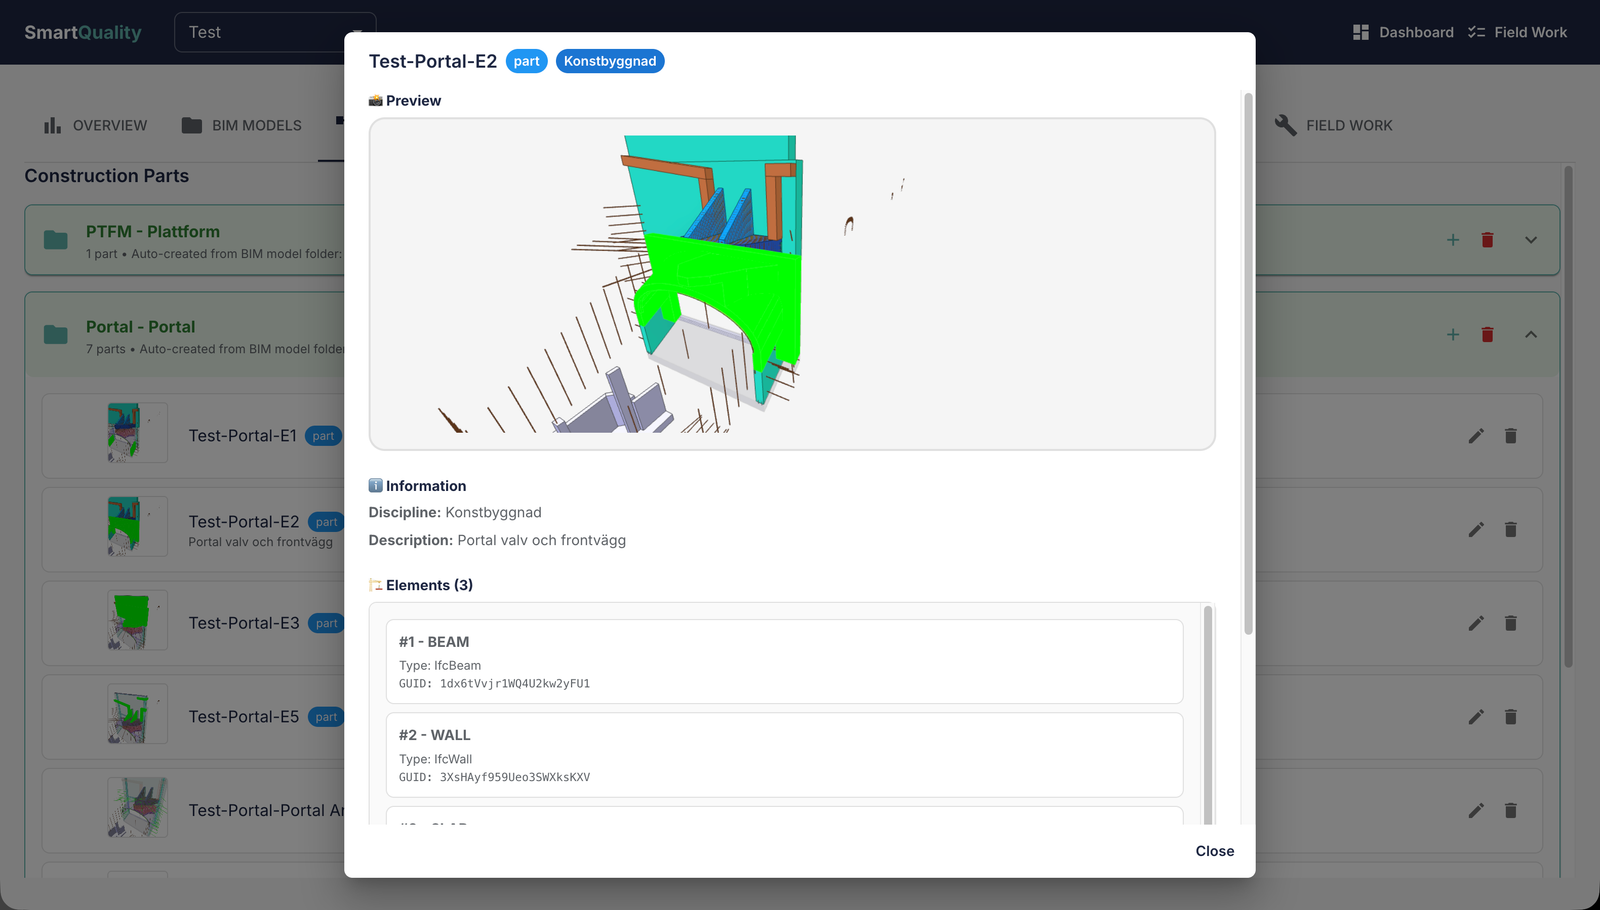
Task: Click the FIELD WORK wrench icon
Action: 1286,125
